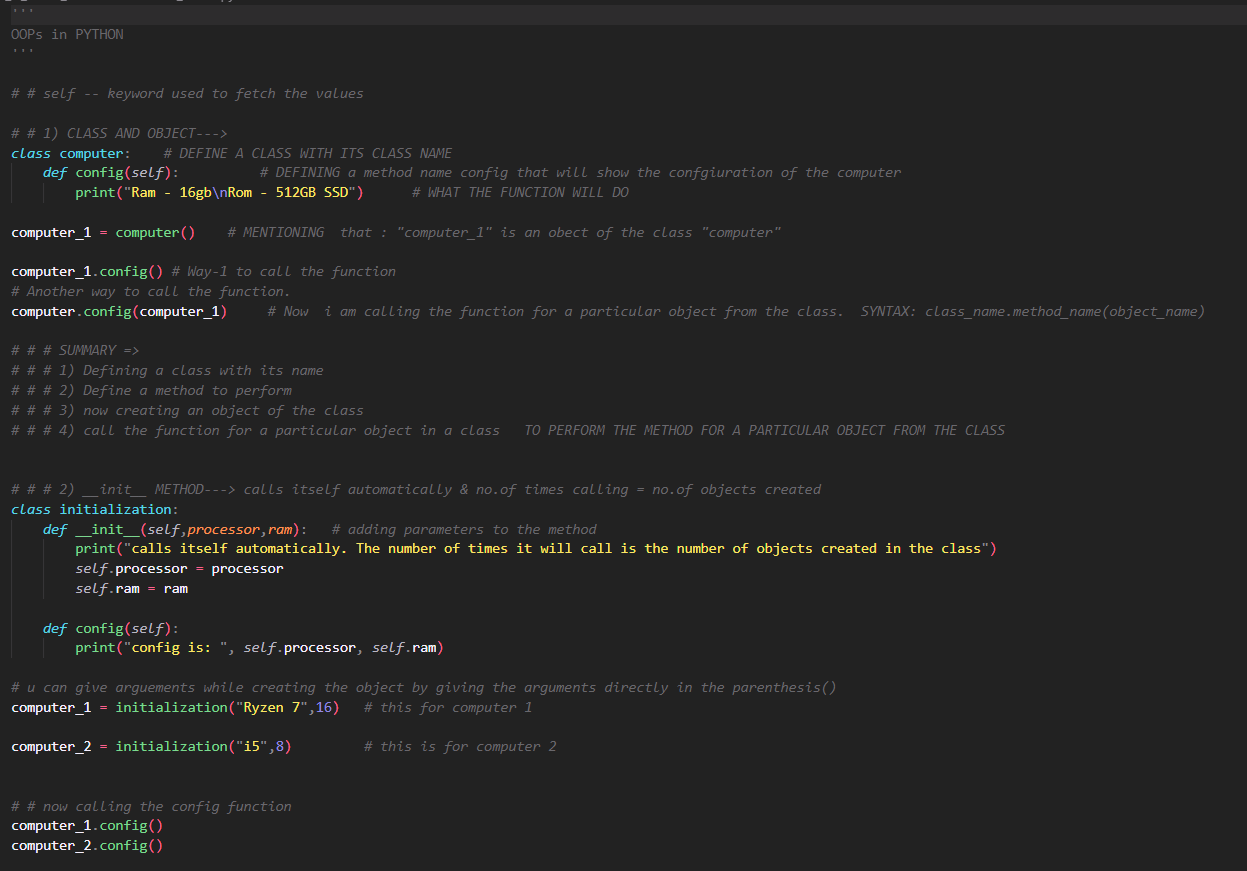The width and height of the screenshot is (1247, 871).
Task: Click the comment about giving arguments in parenthesis
Action: click(330, 687)
